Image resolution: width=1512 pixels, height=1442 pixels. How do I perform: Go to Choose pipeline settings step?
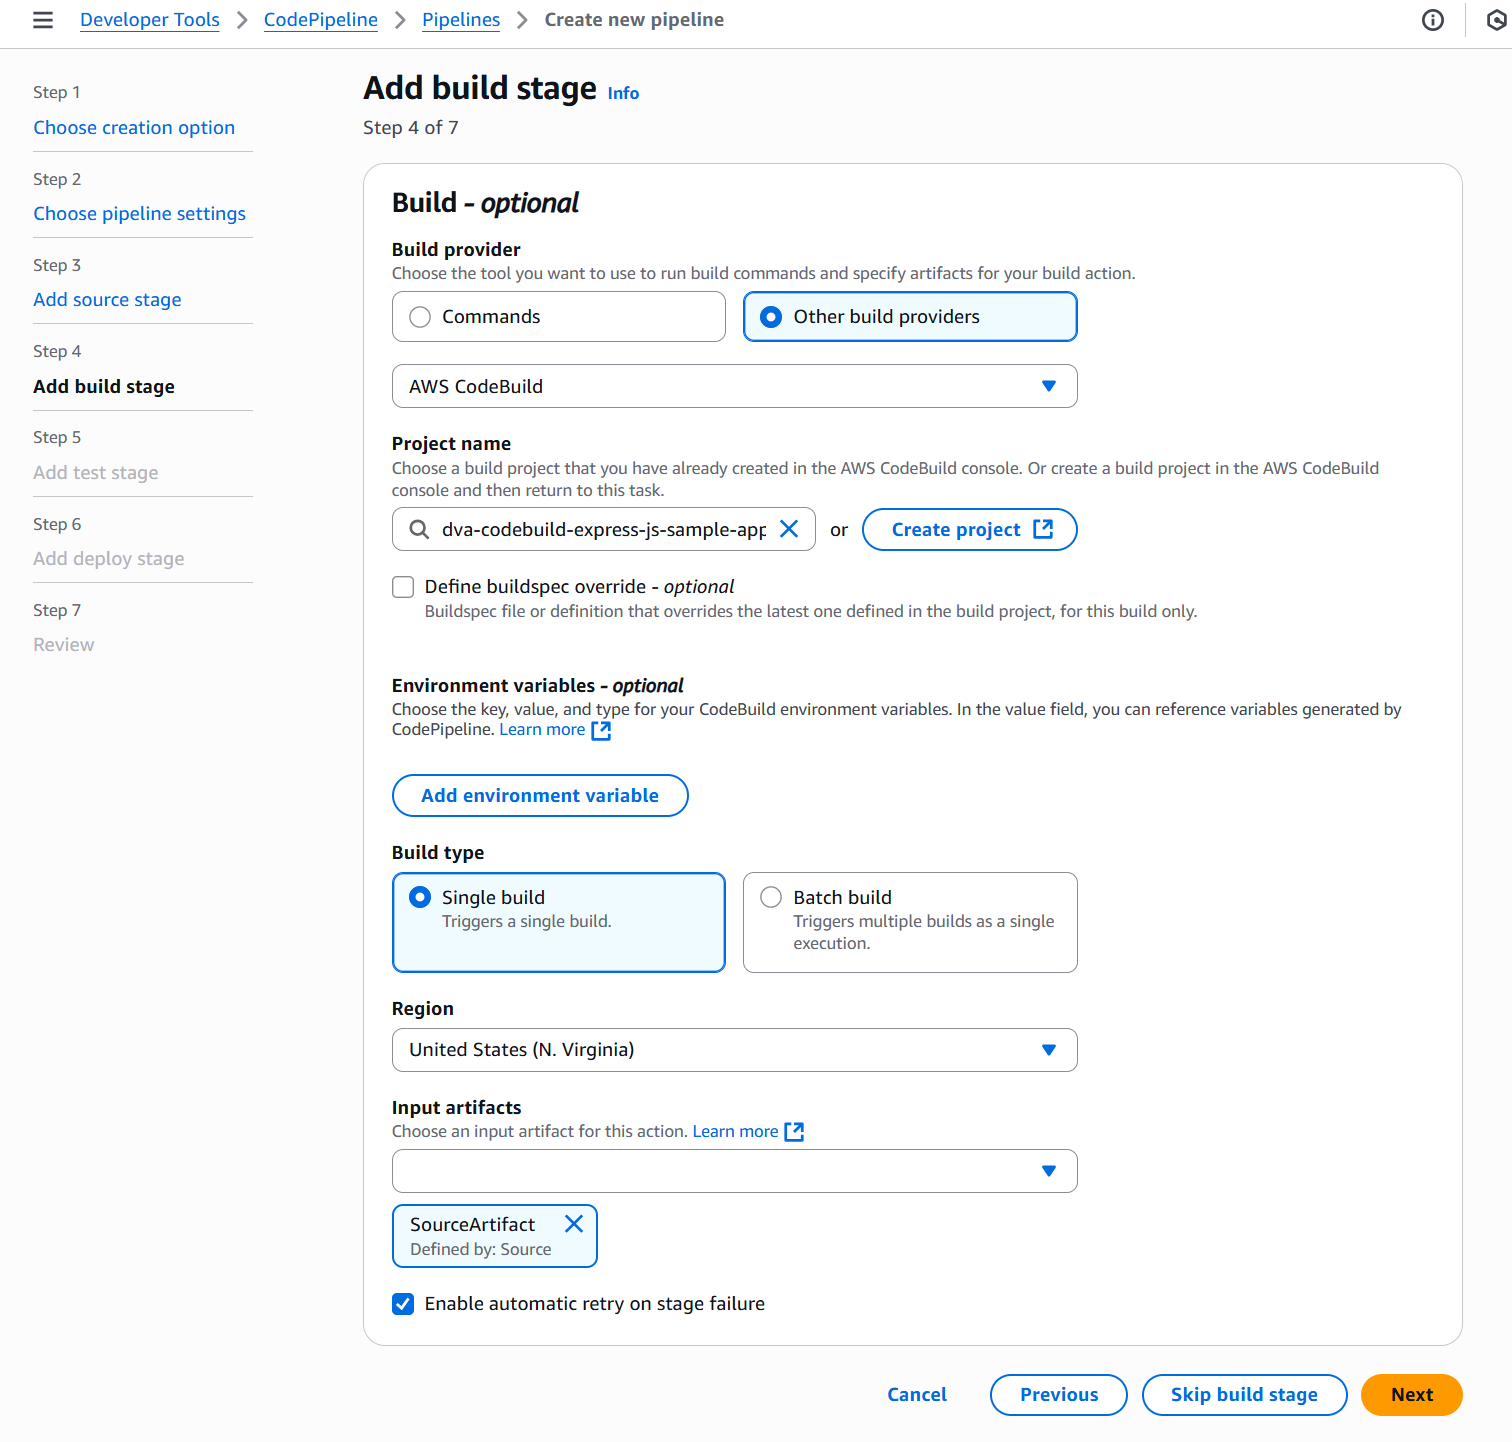click(x=139, y=214)
